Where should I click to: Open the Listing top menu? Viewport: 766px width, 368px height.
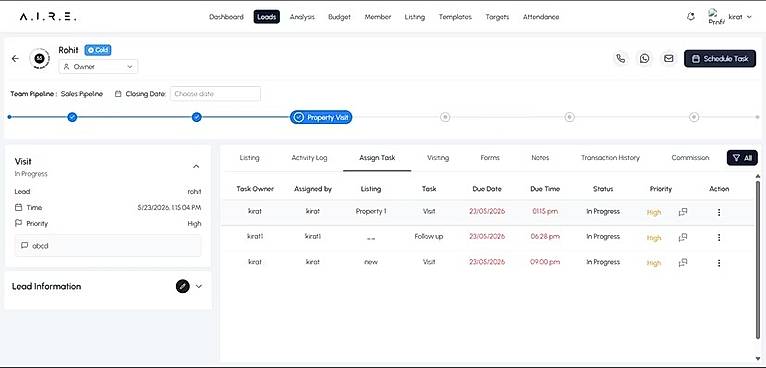coord(415,17)
